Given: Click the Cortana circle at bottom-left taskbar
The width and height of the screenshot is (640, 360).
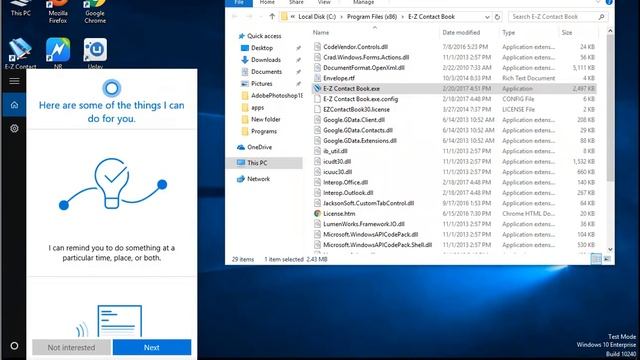Looking at the screenshot, I should (x=14, y=346).
